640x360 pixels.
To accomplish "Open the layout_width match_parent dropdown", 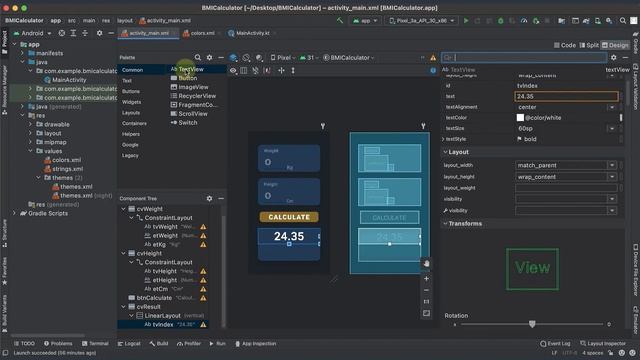I will 612,165.
